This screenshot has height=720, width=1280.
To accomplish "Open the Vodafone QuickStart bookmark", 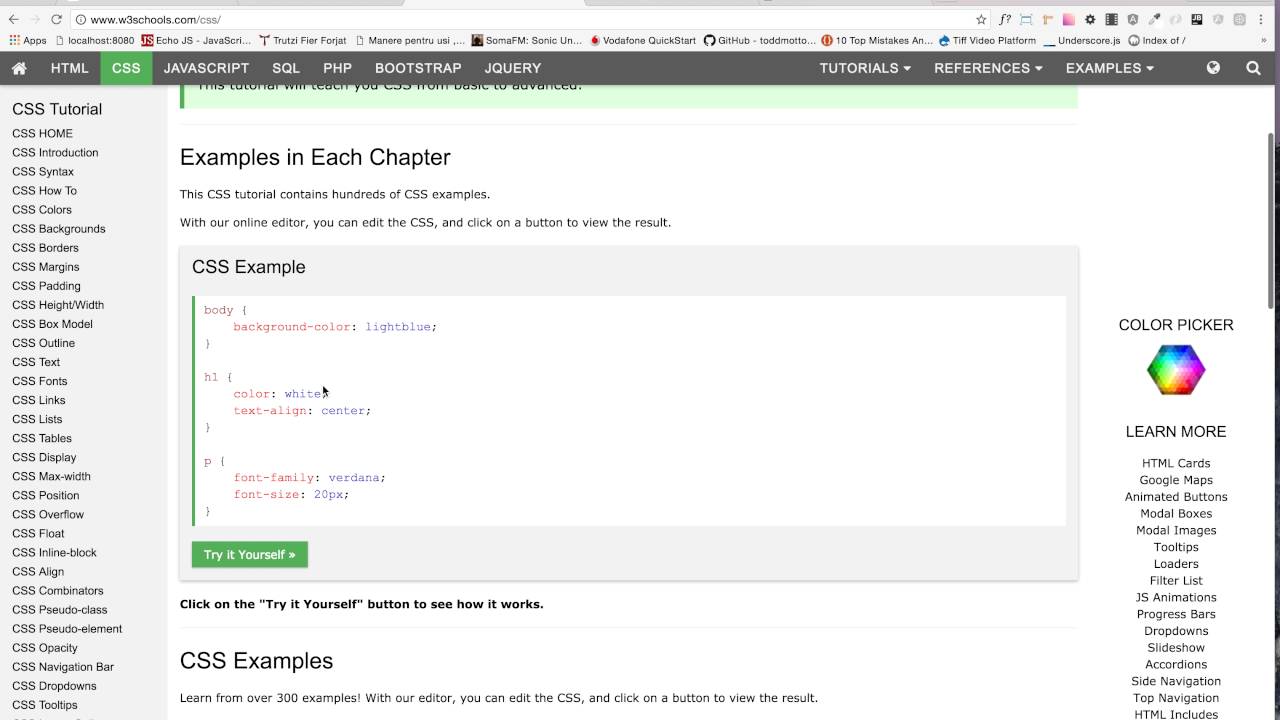I will [x=643, y=40].
